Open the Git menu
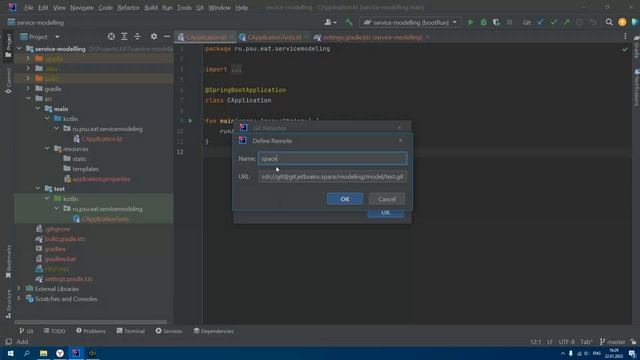 200,7
